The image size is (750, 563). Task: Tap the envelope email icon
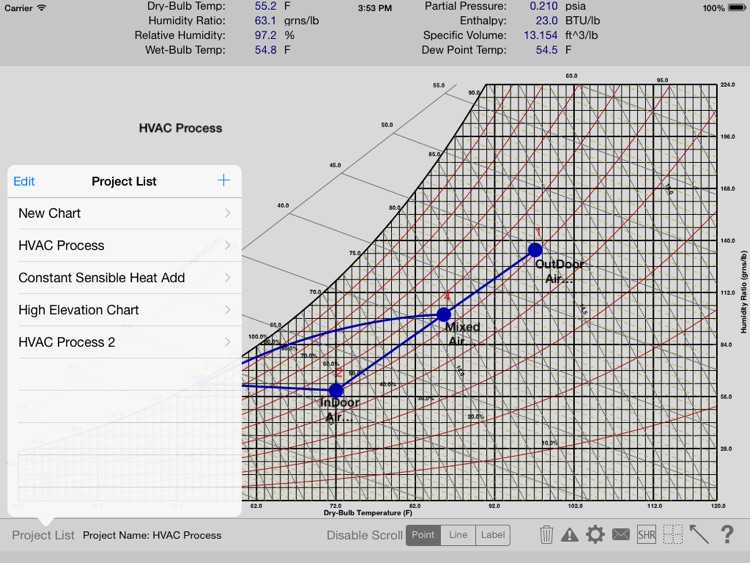click(x=621, y=534)
